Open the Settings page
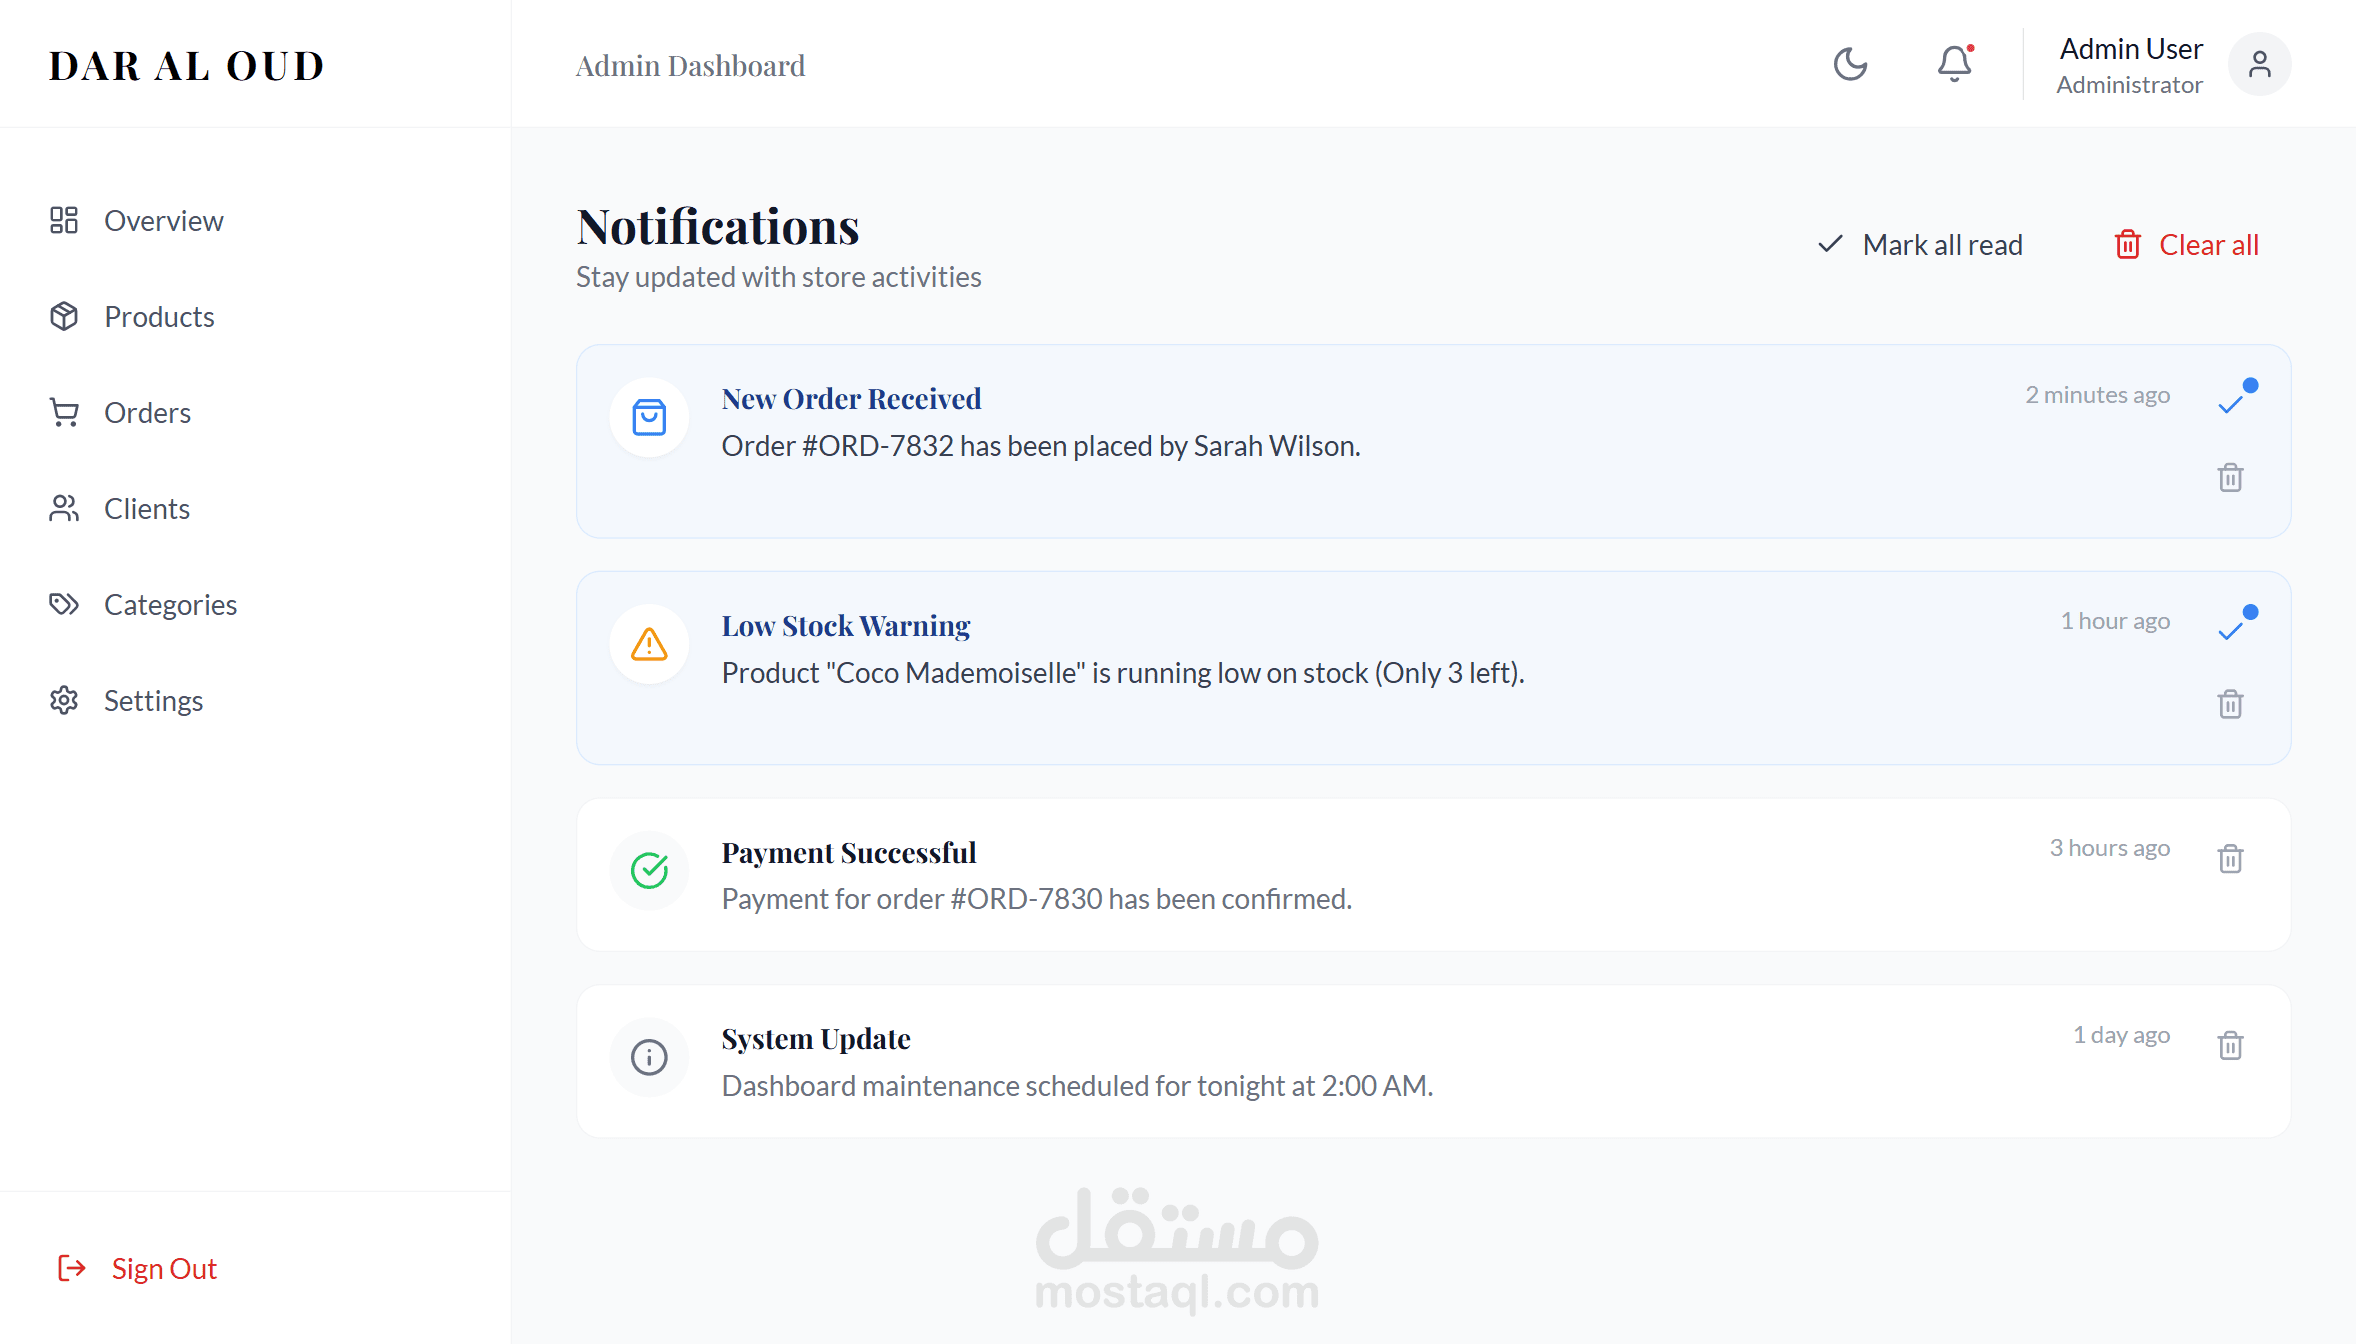 (153, 700)
